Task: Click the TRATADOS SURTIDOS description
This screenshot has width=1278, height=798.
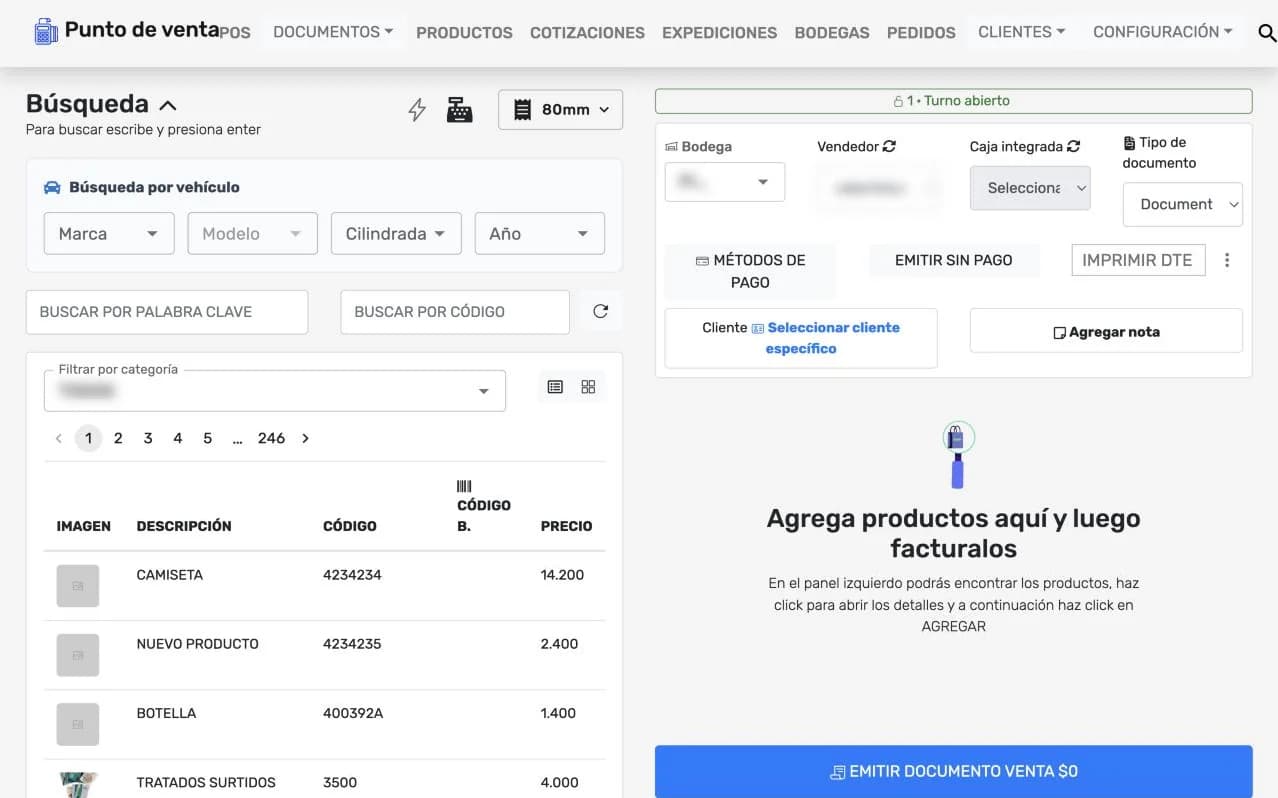Action: click(206, 782)
